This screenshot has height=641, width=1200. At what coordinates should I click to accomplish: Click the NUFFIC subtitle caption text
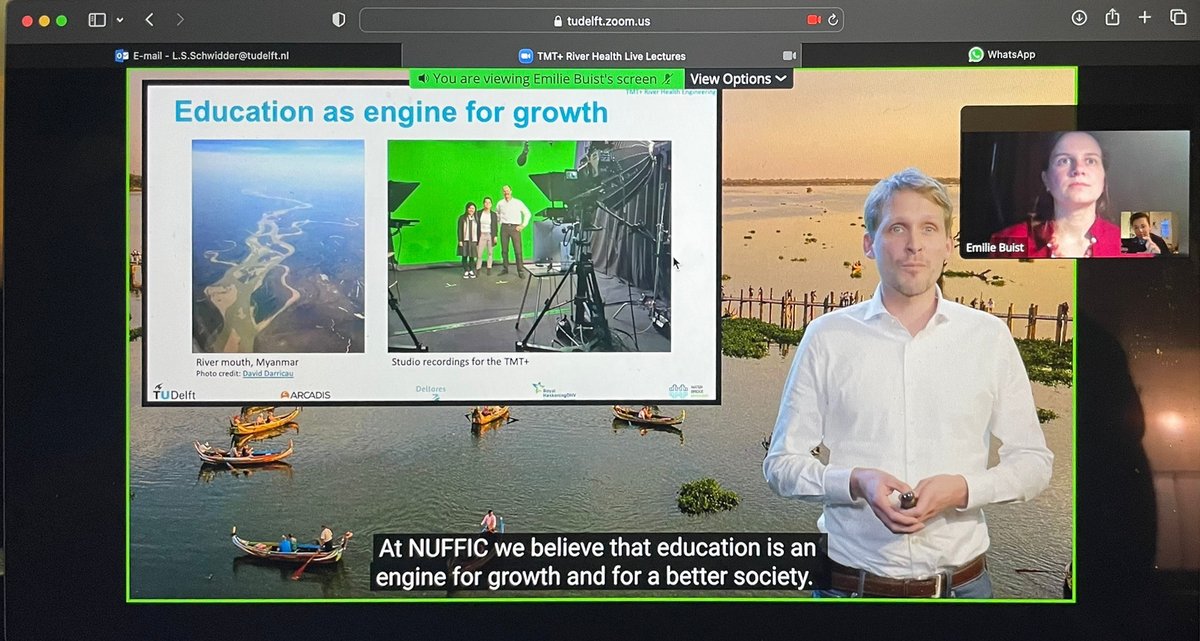[598, 562]
